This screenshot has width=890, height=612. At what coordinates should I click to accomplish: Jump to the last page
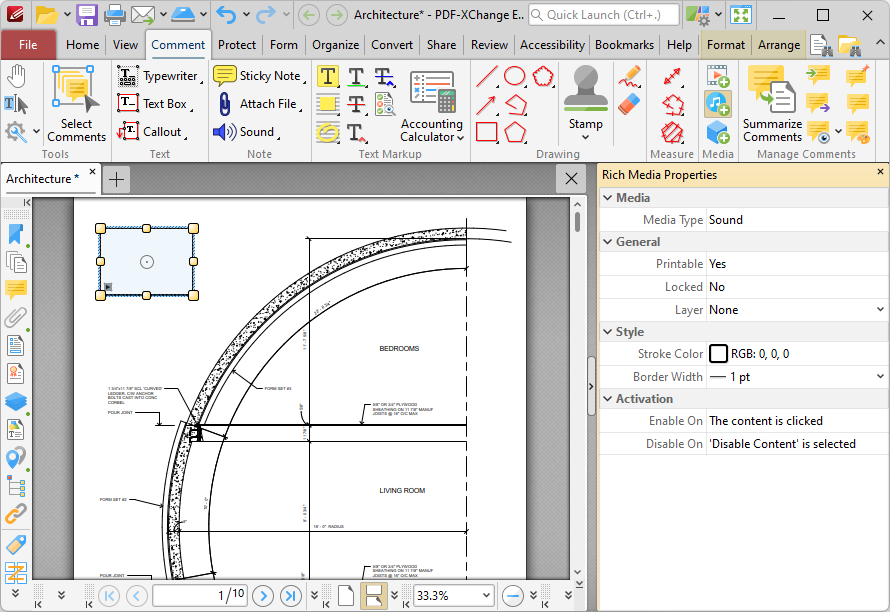[291, 596]
